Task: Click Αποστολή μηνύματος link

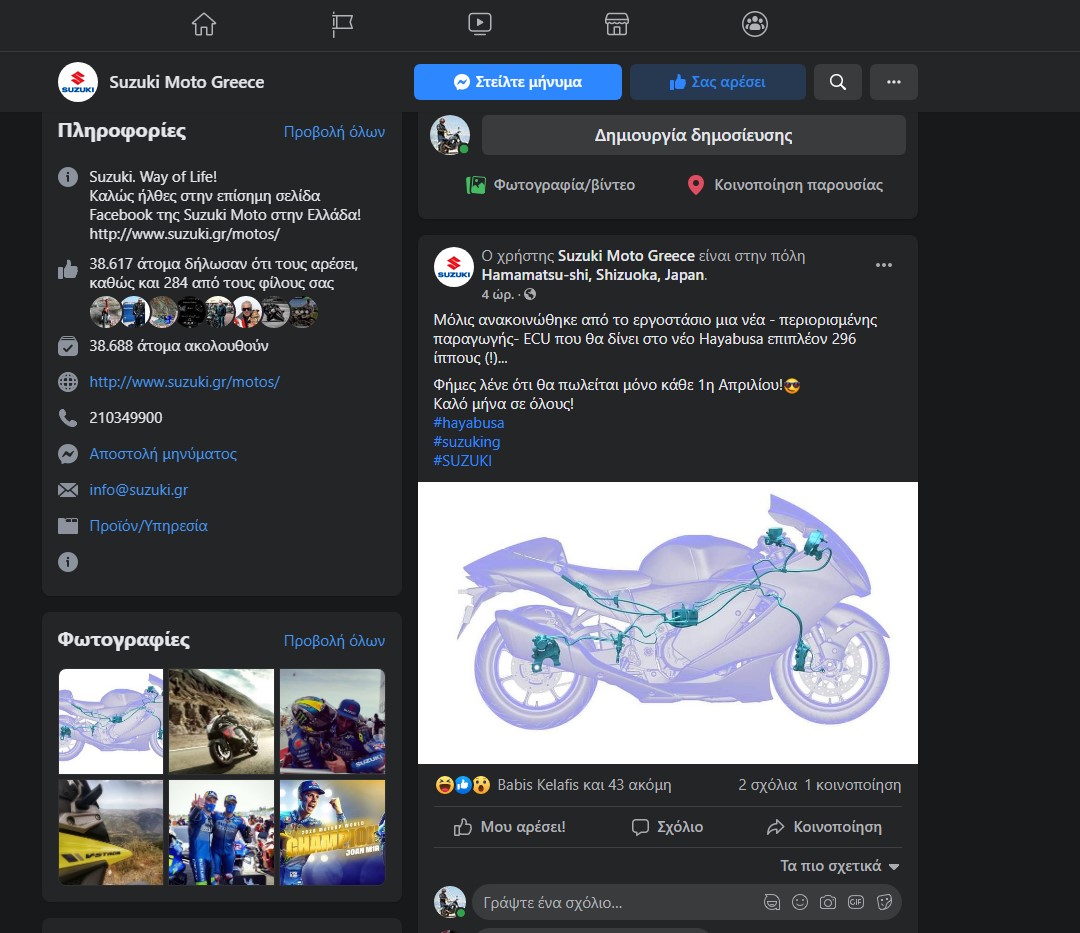Action: pos(163,454)
